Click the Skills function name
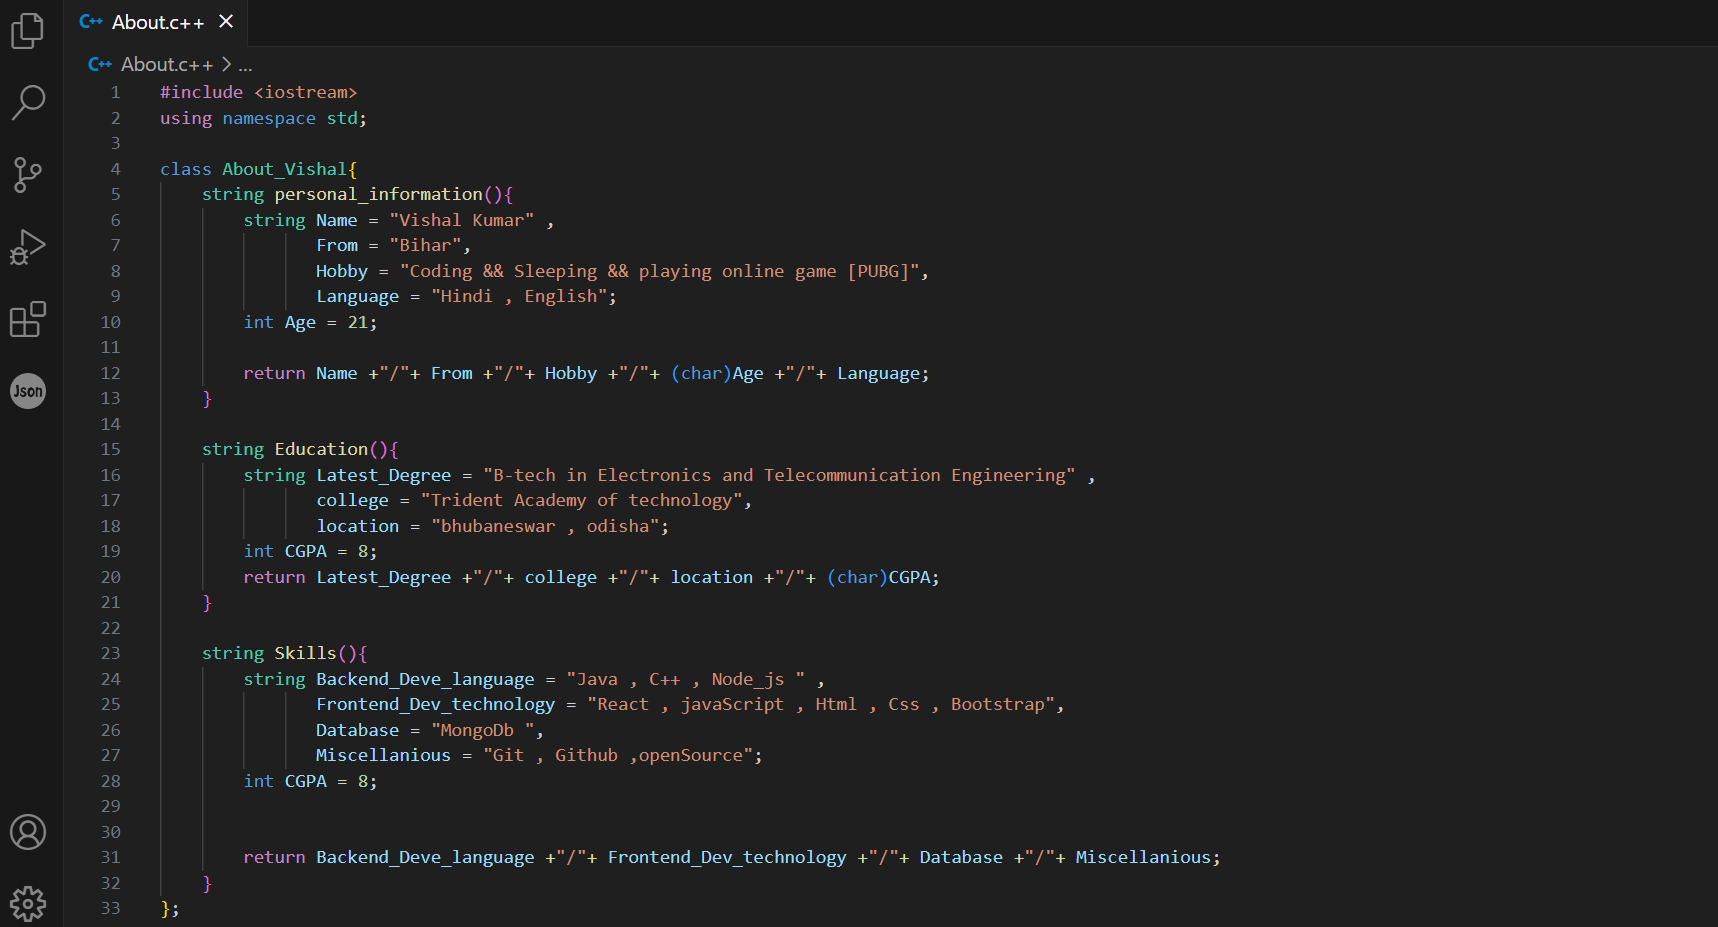The height and width of the screenshot is (927, 1718). 305,653
